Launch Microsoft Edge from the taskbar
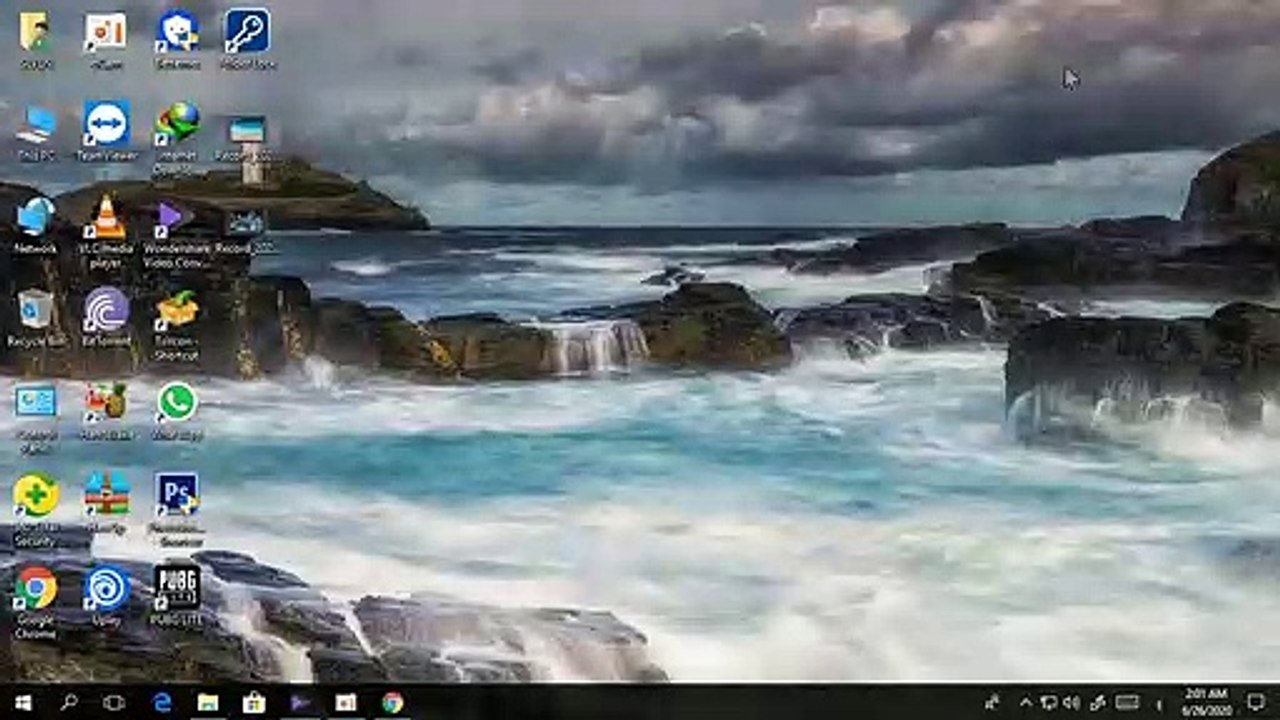1280x720 pixels. [x=162, y=702]
